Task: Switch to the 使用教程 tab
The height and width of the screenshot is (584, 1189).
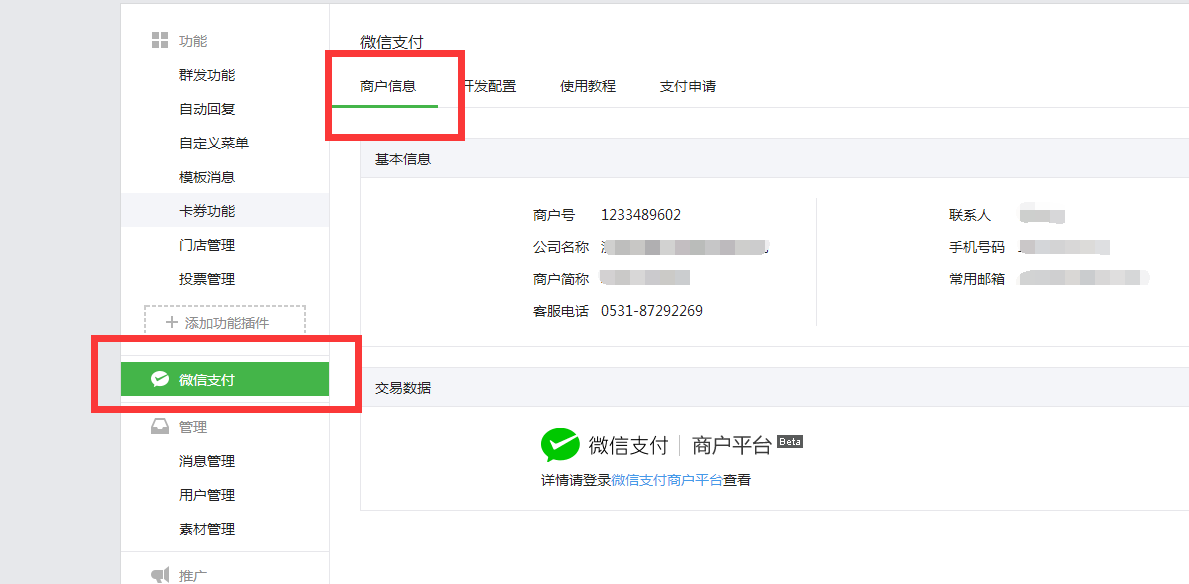Action: [588, 87]
